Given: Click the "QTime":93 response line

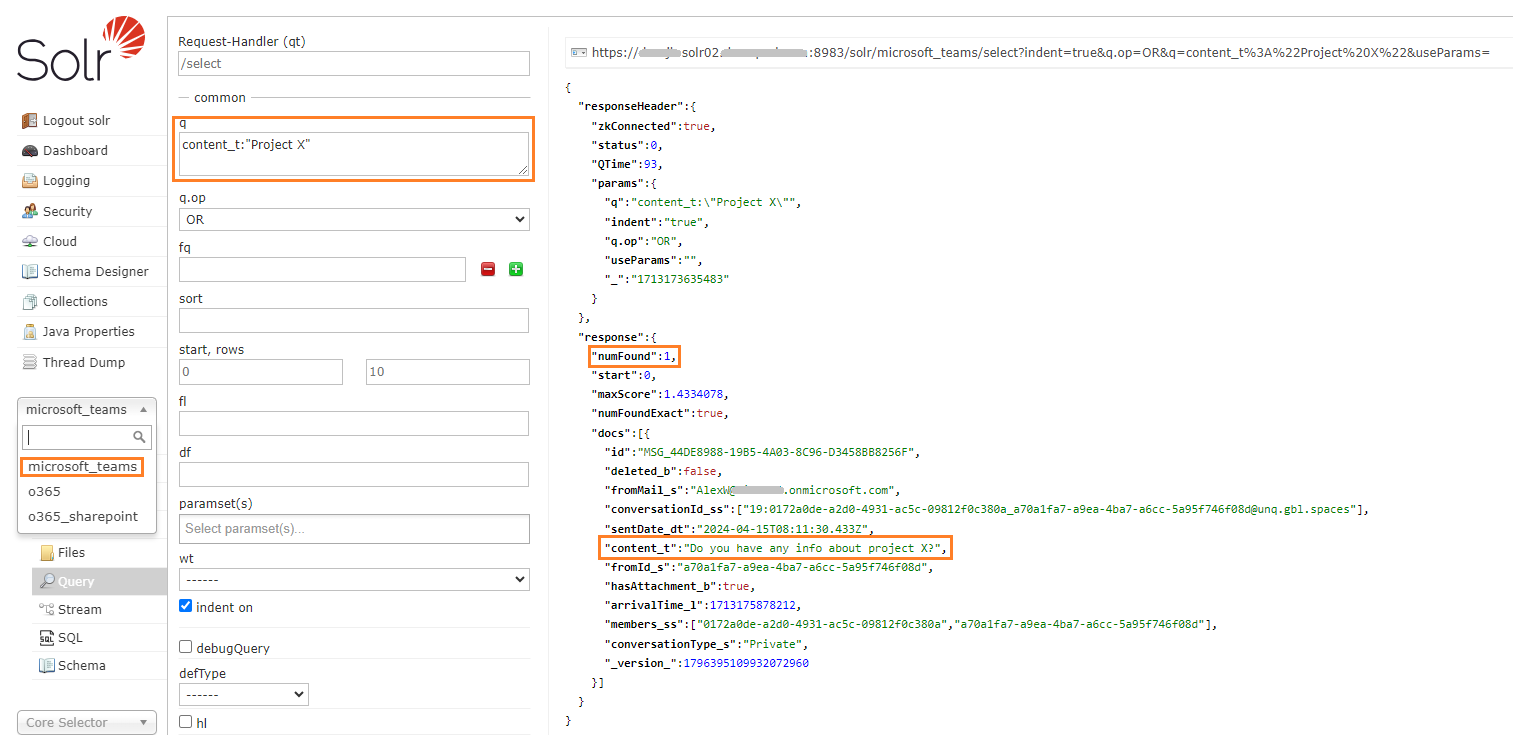Looking at the screenshot, I should pyautogui.click(x=627, y=164).
